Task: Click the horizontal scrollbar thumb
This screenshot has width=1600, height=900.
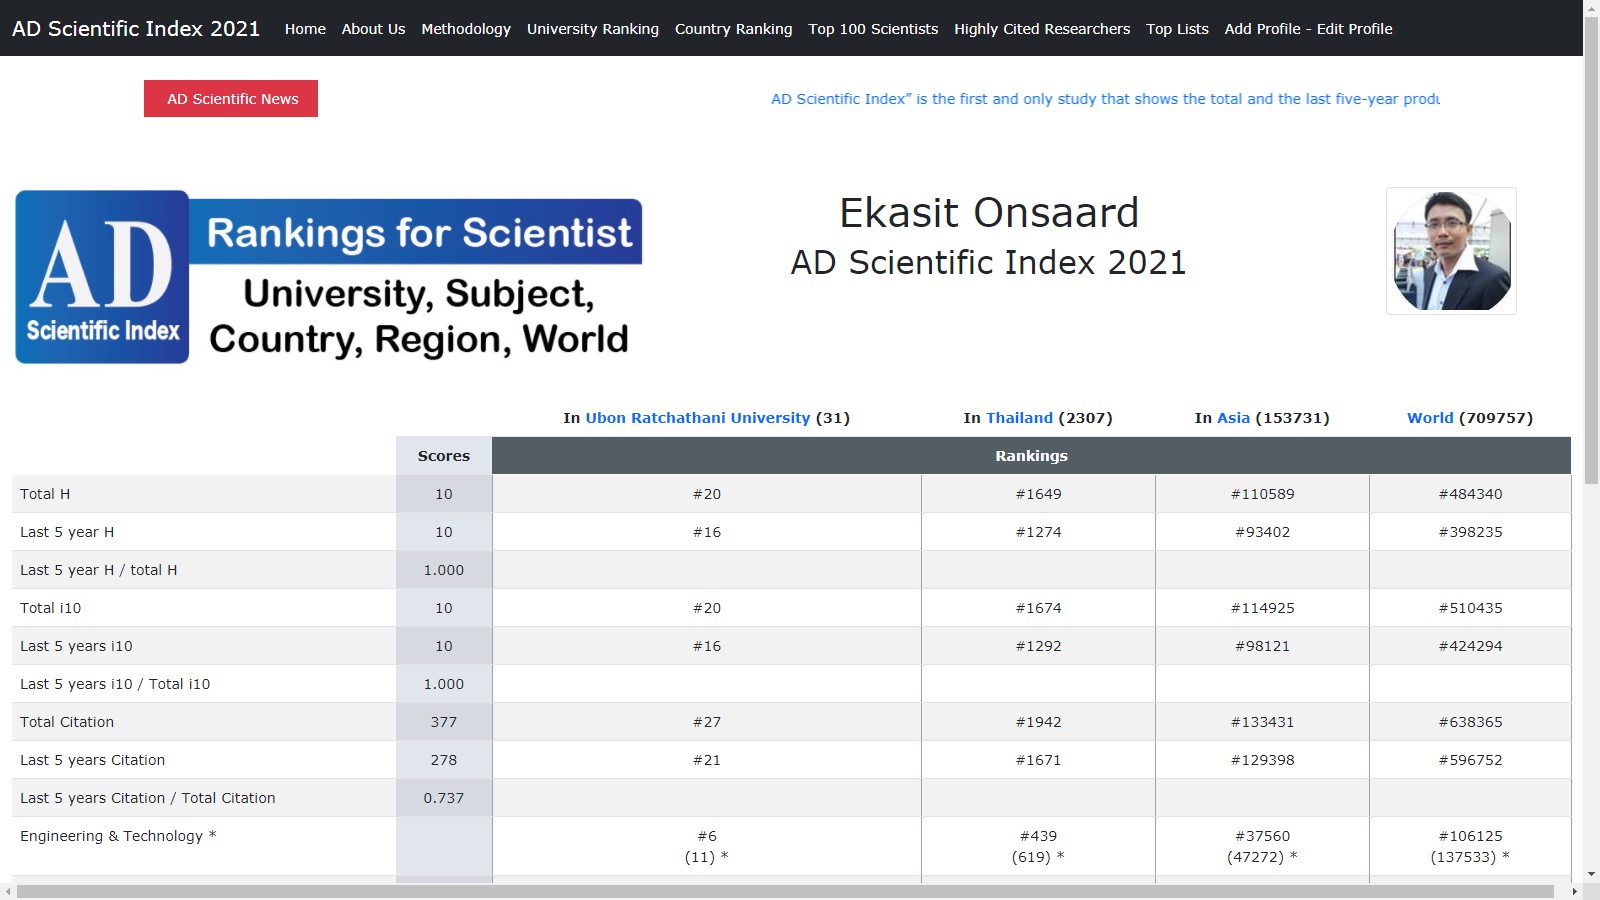Action: 785,891
